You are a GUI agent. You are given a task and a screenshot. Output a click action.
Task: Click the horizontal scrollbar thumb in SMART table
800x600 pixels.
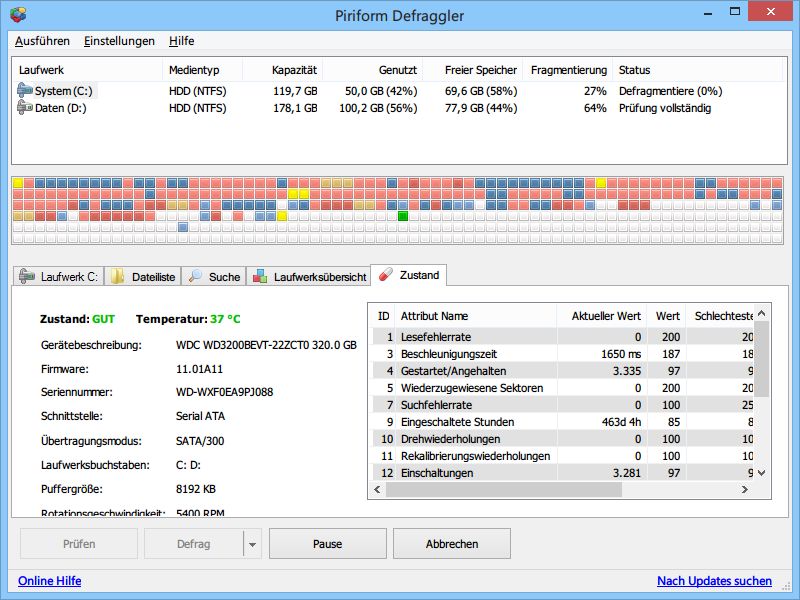[504, 489]
